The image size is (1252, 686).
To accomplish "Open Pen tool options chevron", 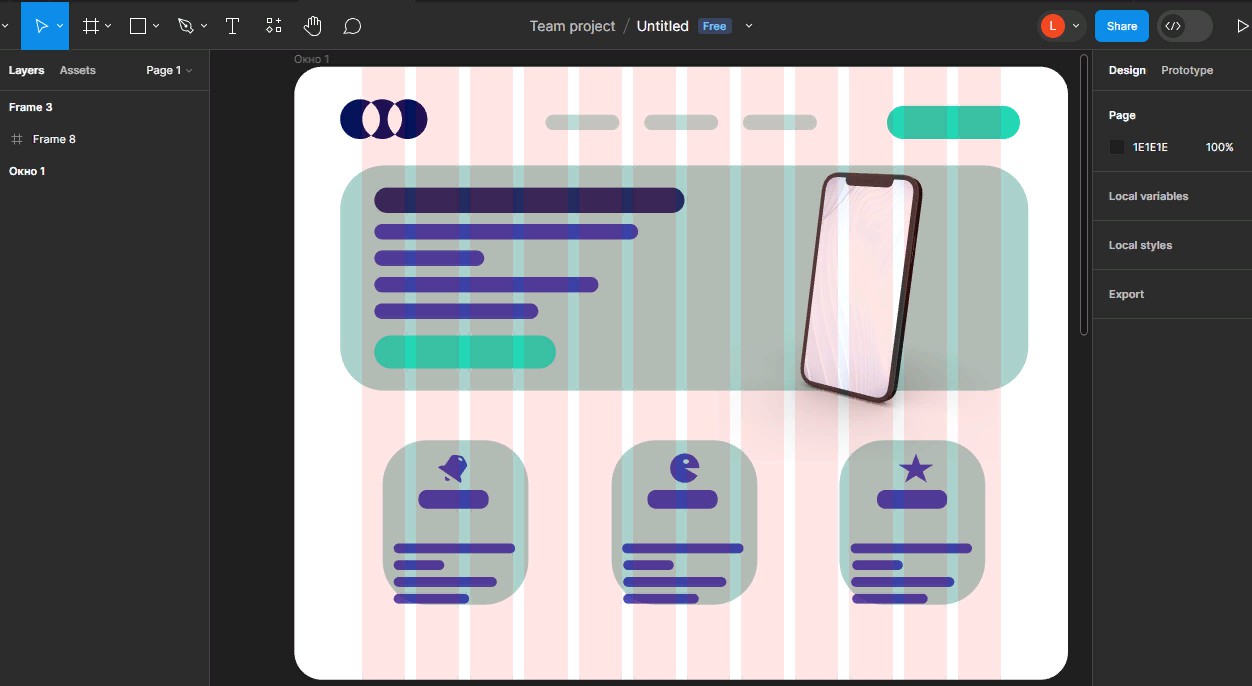I will tap(204, 26).
